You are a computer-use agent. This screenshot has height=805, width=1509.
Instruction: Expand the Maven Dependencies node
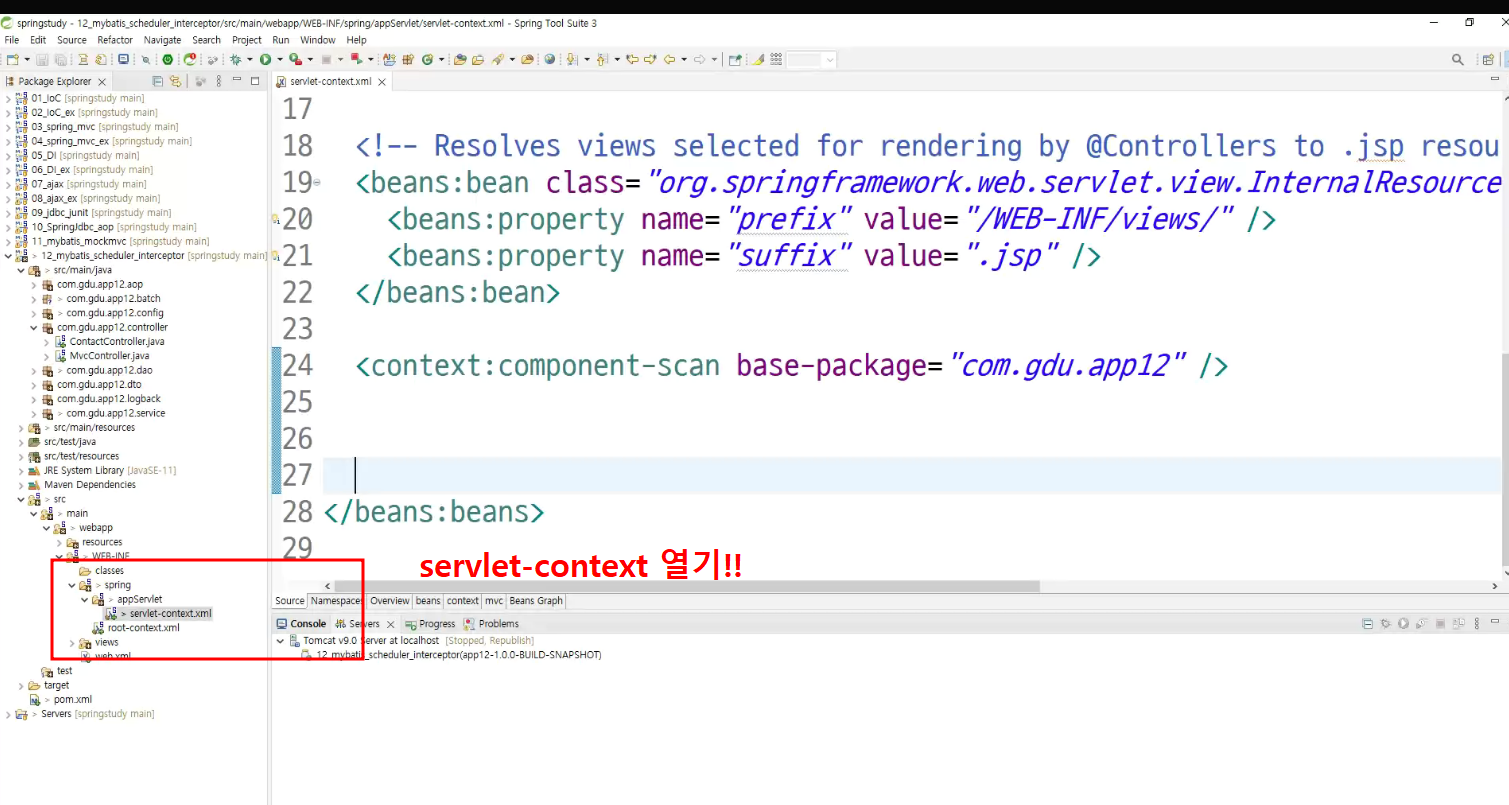(x=21, y=485)
